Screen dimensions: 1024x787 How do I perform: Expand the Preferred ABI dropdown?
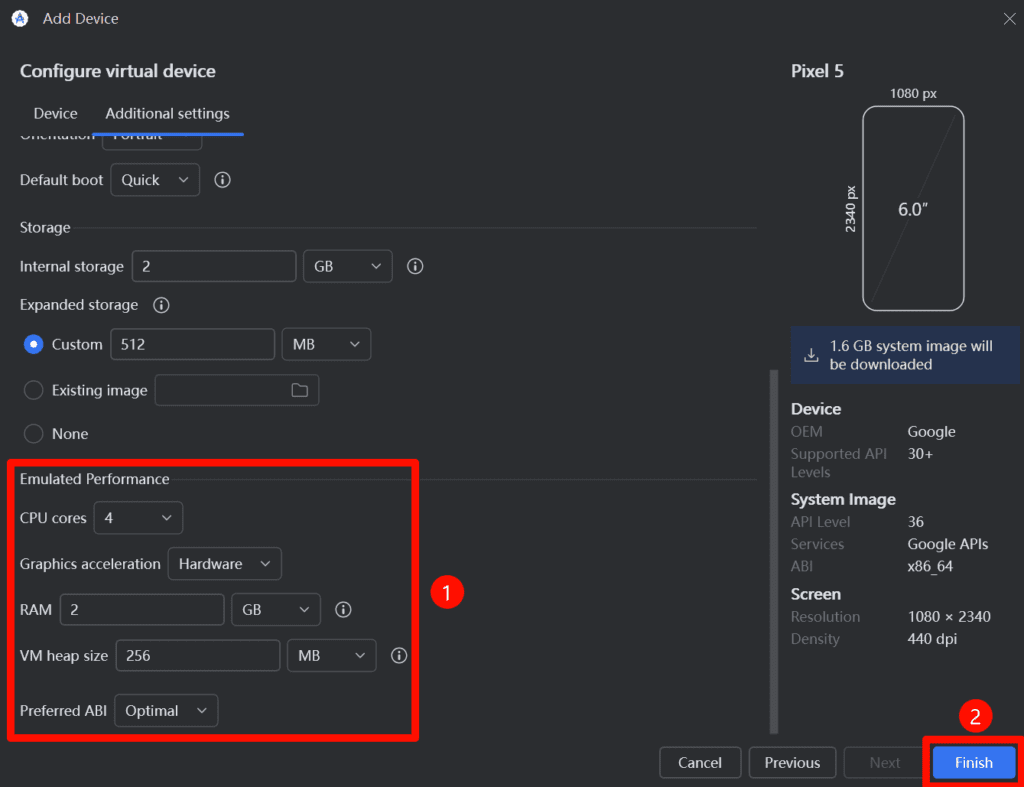coord(166,711)
